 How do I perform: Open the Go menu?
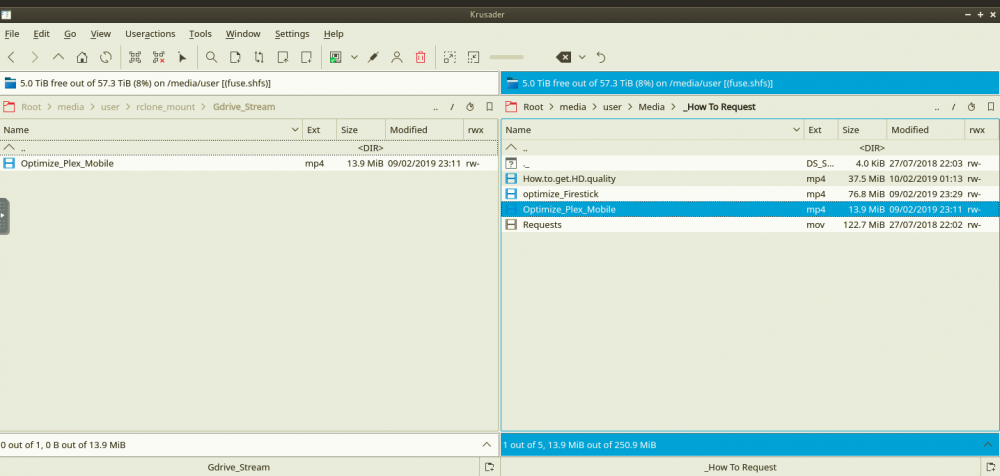tap(70, 34)
